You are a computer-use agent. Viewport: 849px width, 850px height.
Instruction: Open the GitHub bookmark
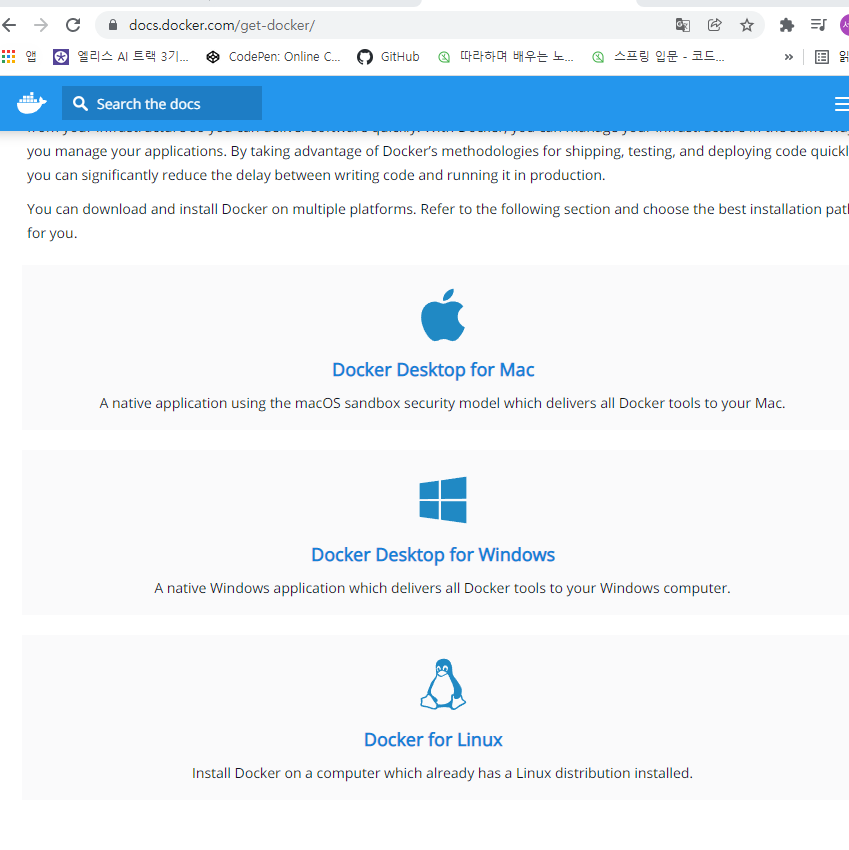388,56
